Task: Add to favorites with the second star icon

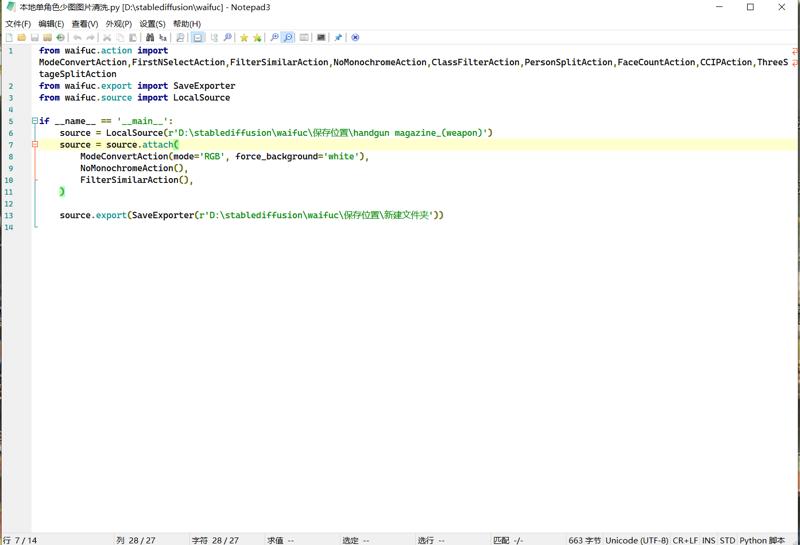Action: [257, 37]
